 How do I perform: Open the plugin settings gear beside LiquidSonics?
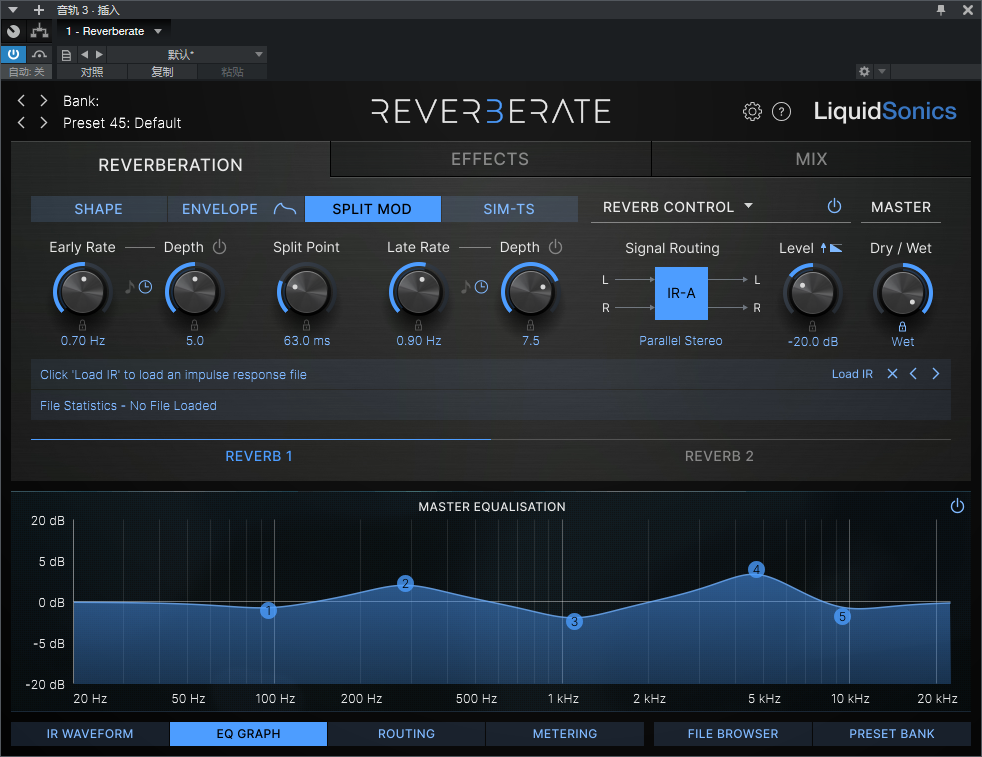pyautogui.click(x=752, y=111)
